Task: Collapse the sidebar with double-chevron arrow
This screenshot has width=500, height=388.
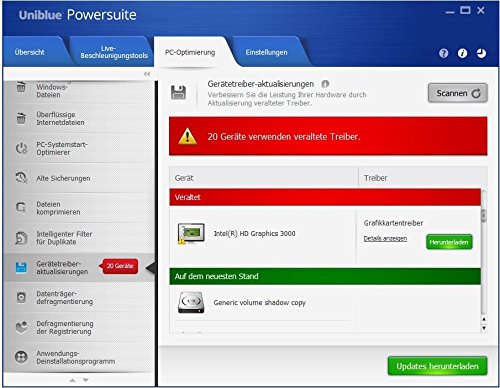Action: (147, 74)
